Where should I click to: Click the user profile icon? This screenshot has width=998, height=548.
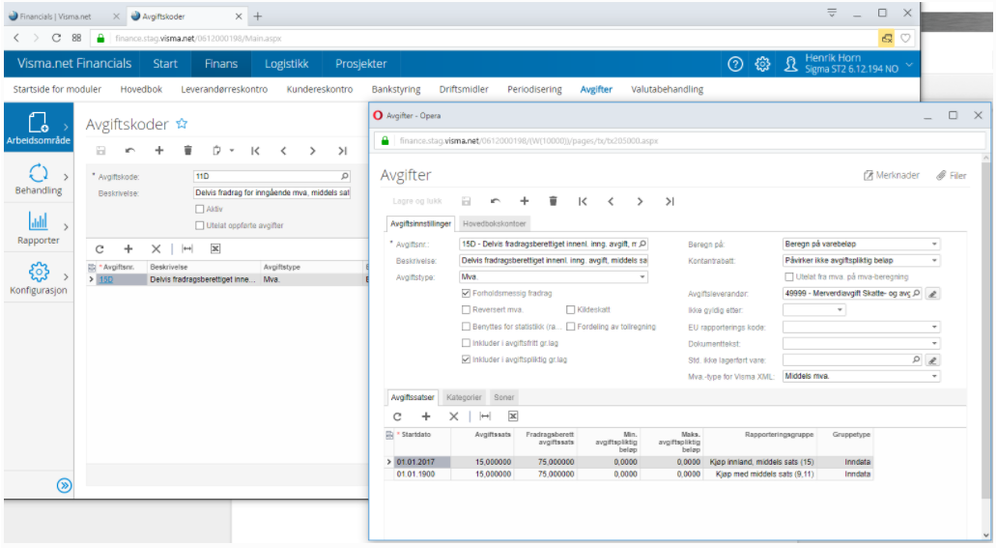click(x=791, y=64)
